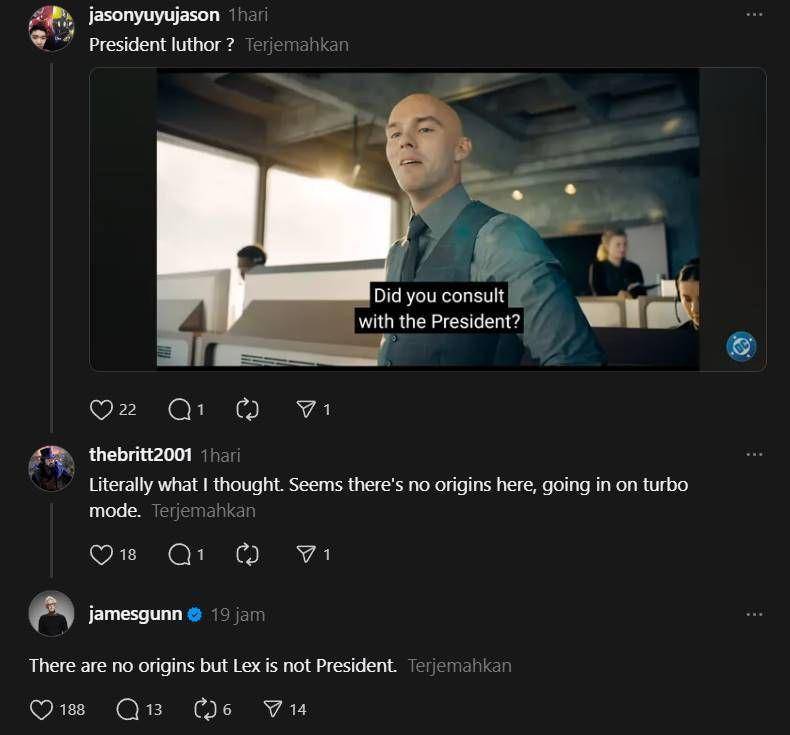Open the 13 replies on jamesgunn's post
Viewport: 790px width, 735px height.
pos(127,710)
